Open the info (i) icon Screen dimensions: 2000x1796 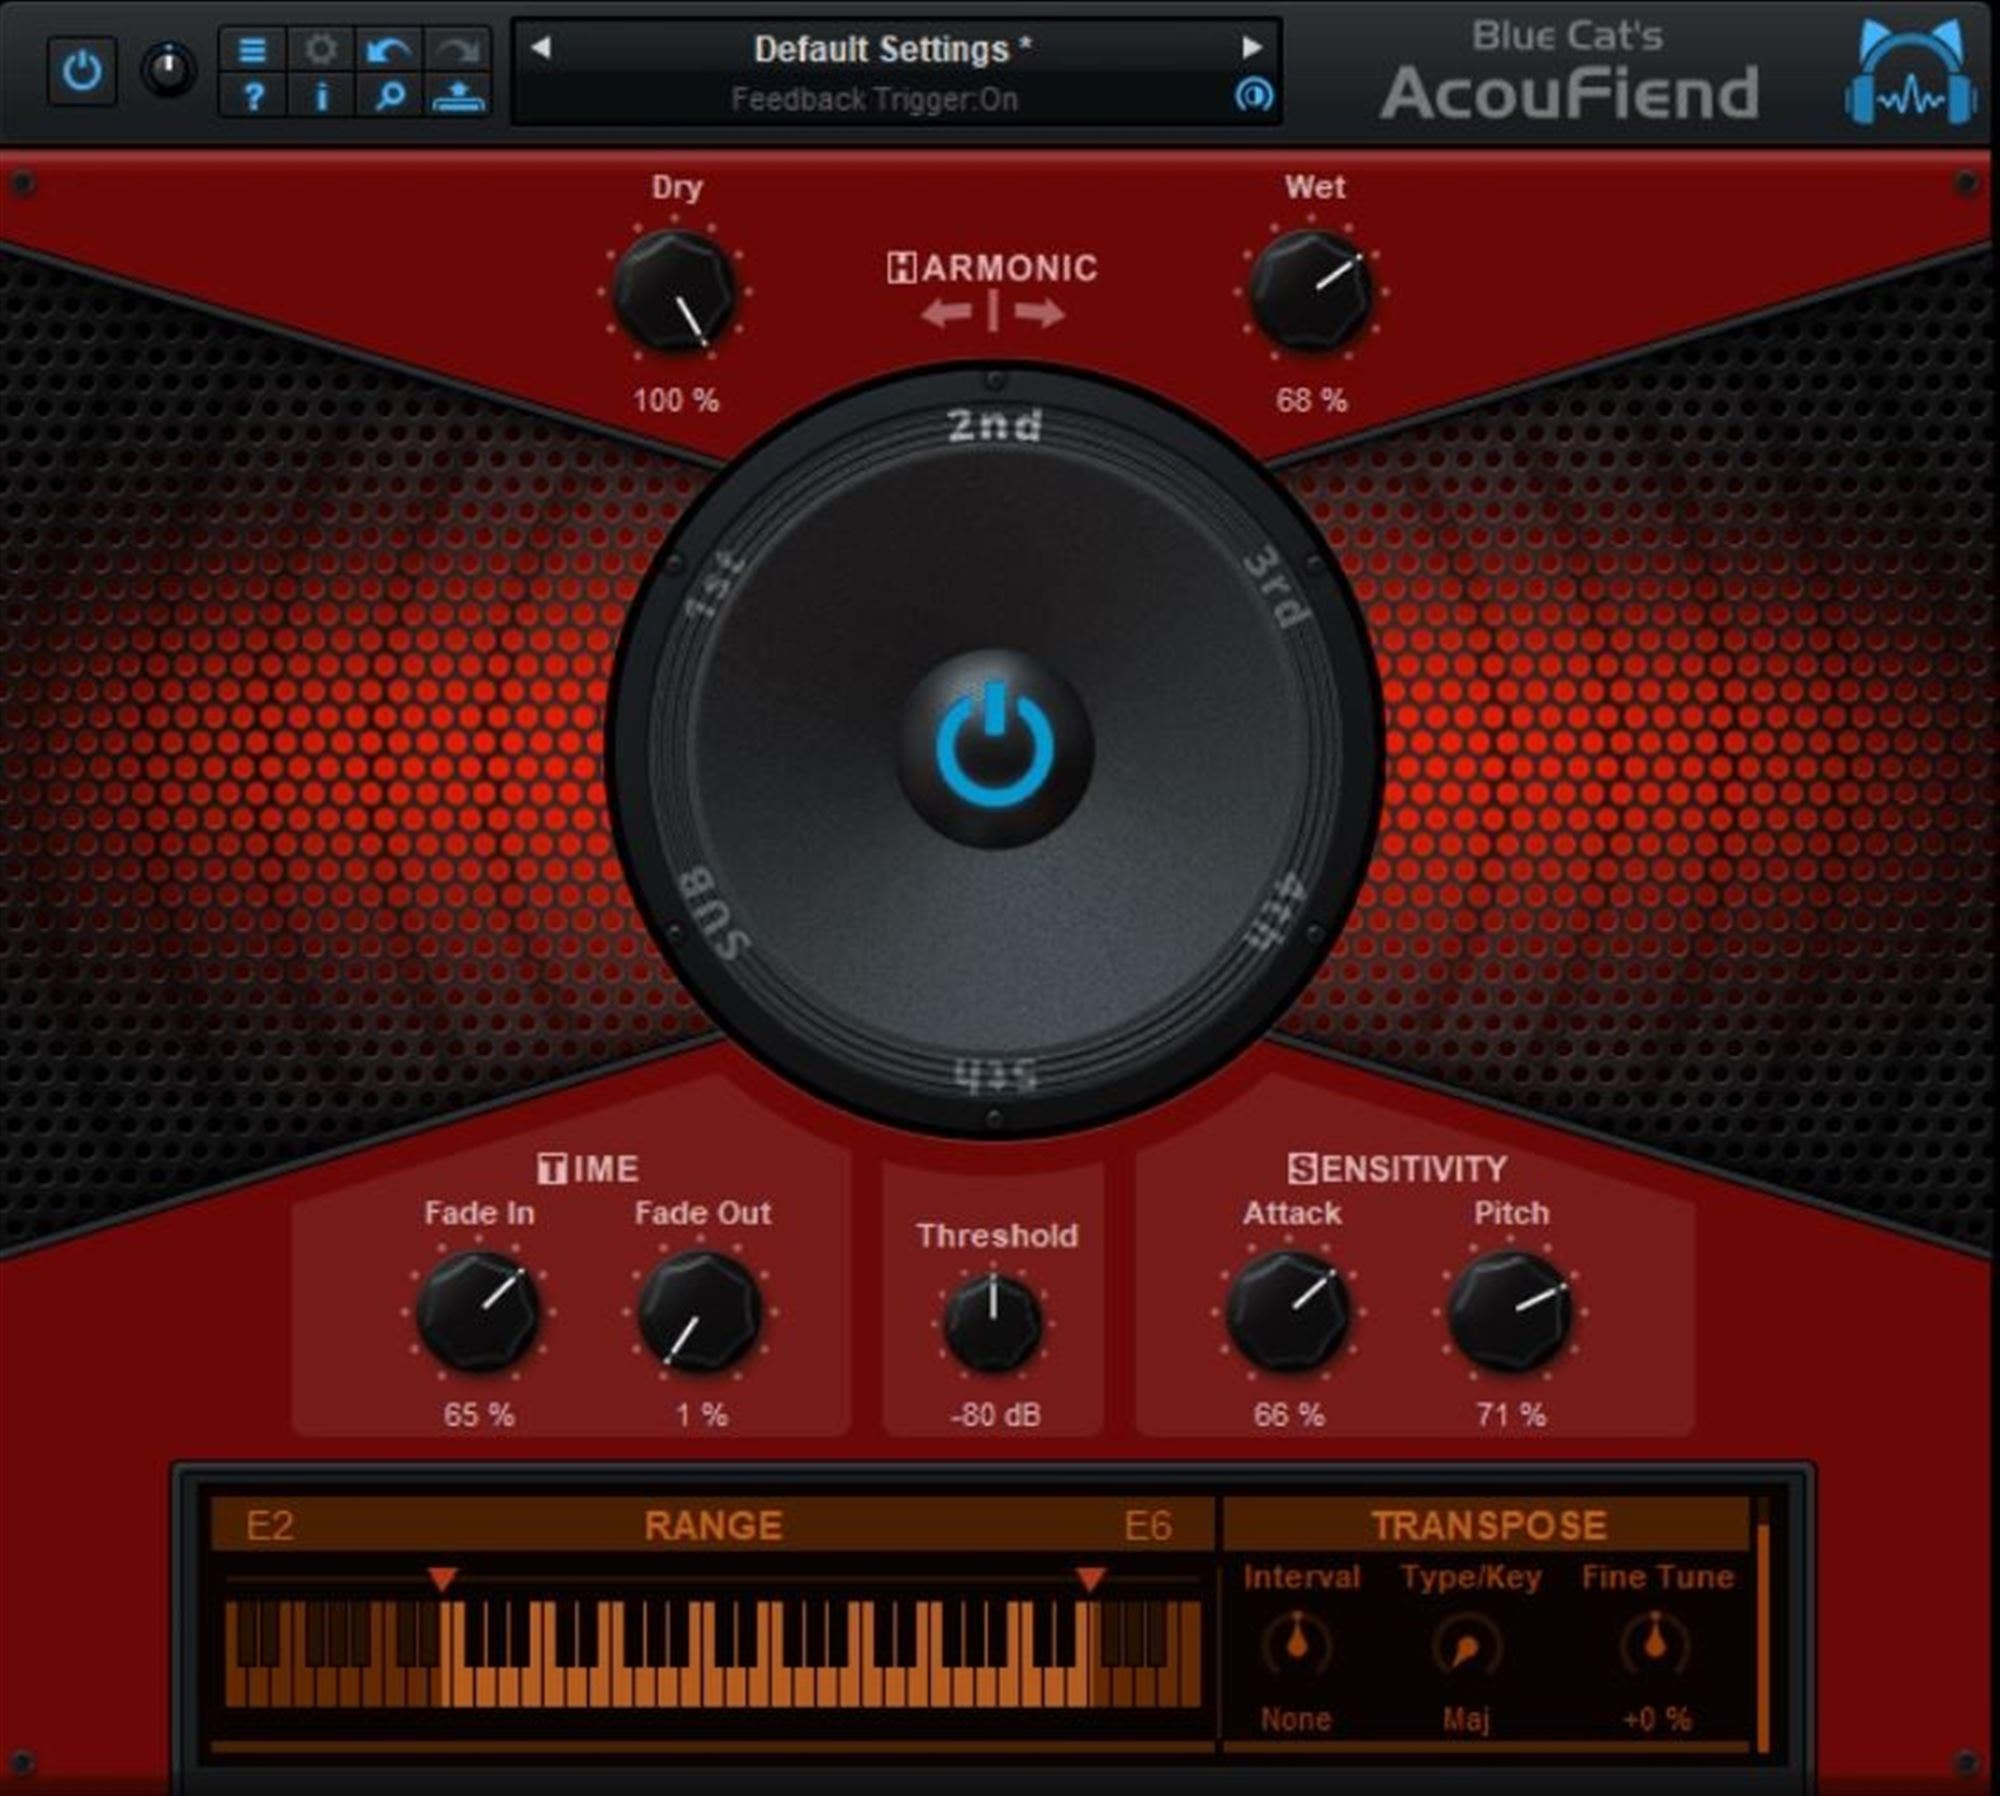321,96
